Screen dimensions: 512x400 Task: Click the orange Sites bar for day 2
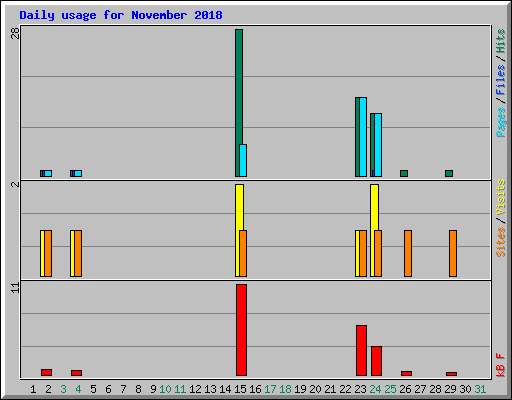tap(48, 253)
